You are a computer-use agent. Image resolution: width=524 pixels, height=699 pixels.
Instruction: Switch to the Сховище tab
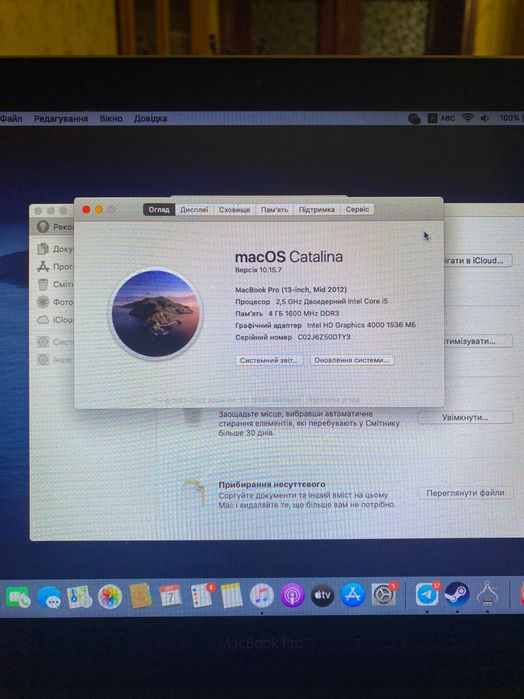[x=234, y=210]
